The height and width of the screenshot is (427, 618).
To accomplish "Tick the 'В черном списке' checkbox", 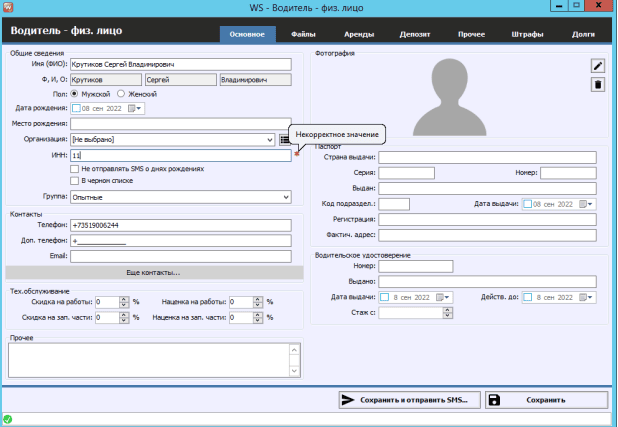I will [75, 181].
